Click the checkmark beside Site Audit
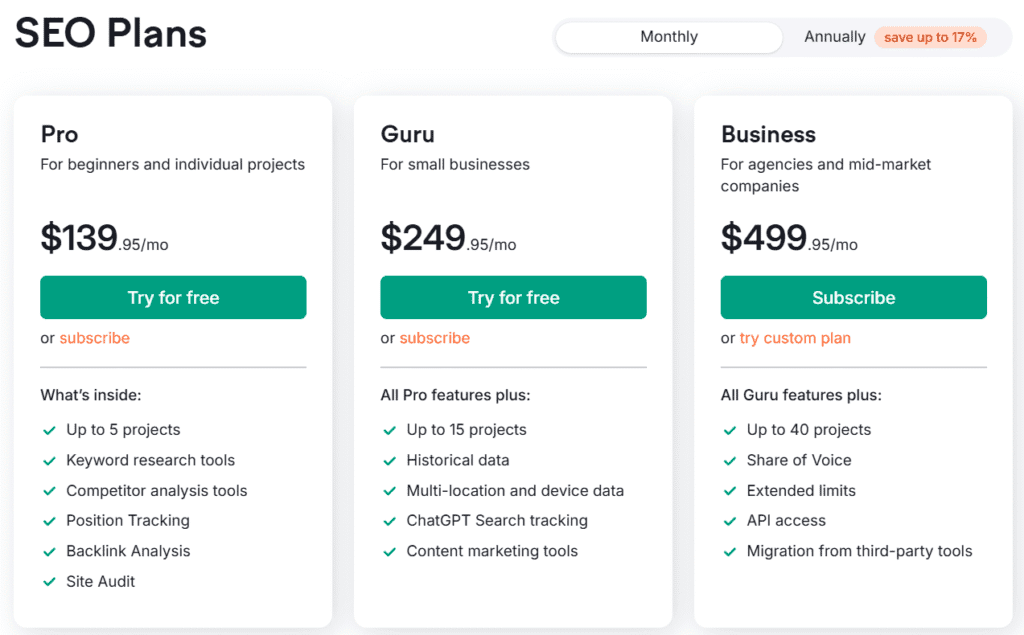This screenshot has width=1024, height=635. (49, 581)
